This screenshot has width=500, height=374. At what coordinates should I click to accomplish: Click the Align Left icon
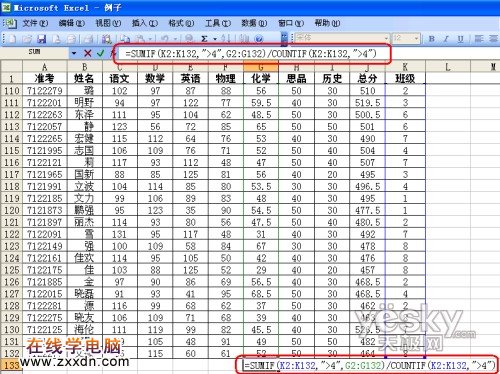[479, 39]
